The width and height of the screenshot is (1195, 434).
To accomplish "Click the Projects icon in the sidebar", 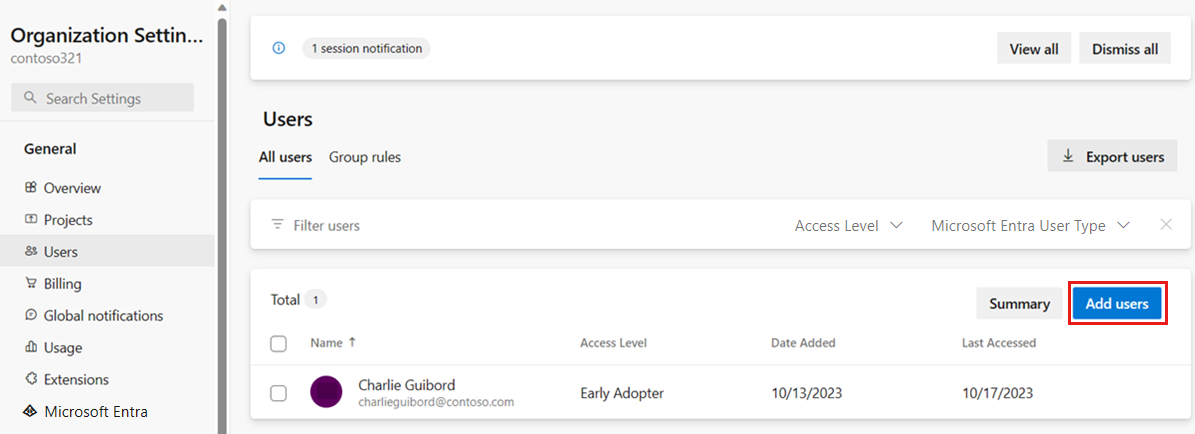I will [30, 220].
